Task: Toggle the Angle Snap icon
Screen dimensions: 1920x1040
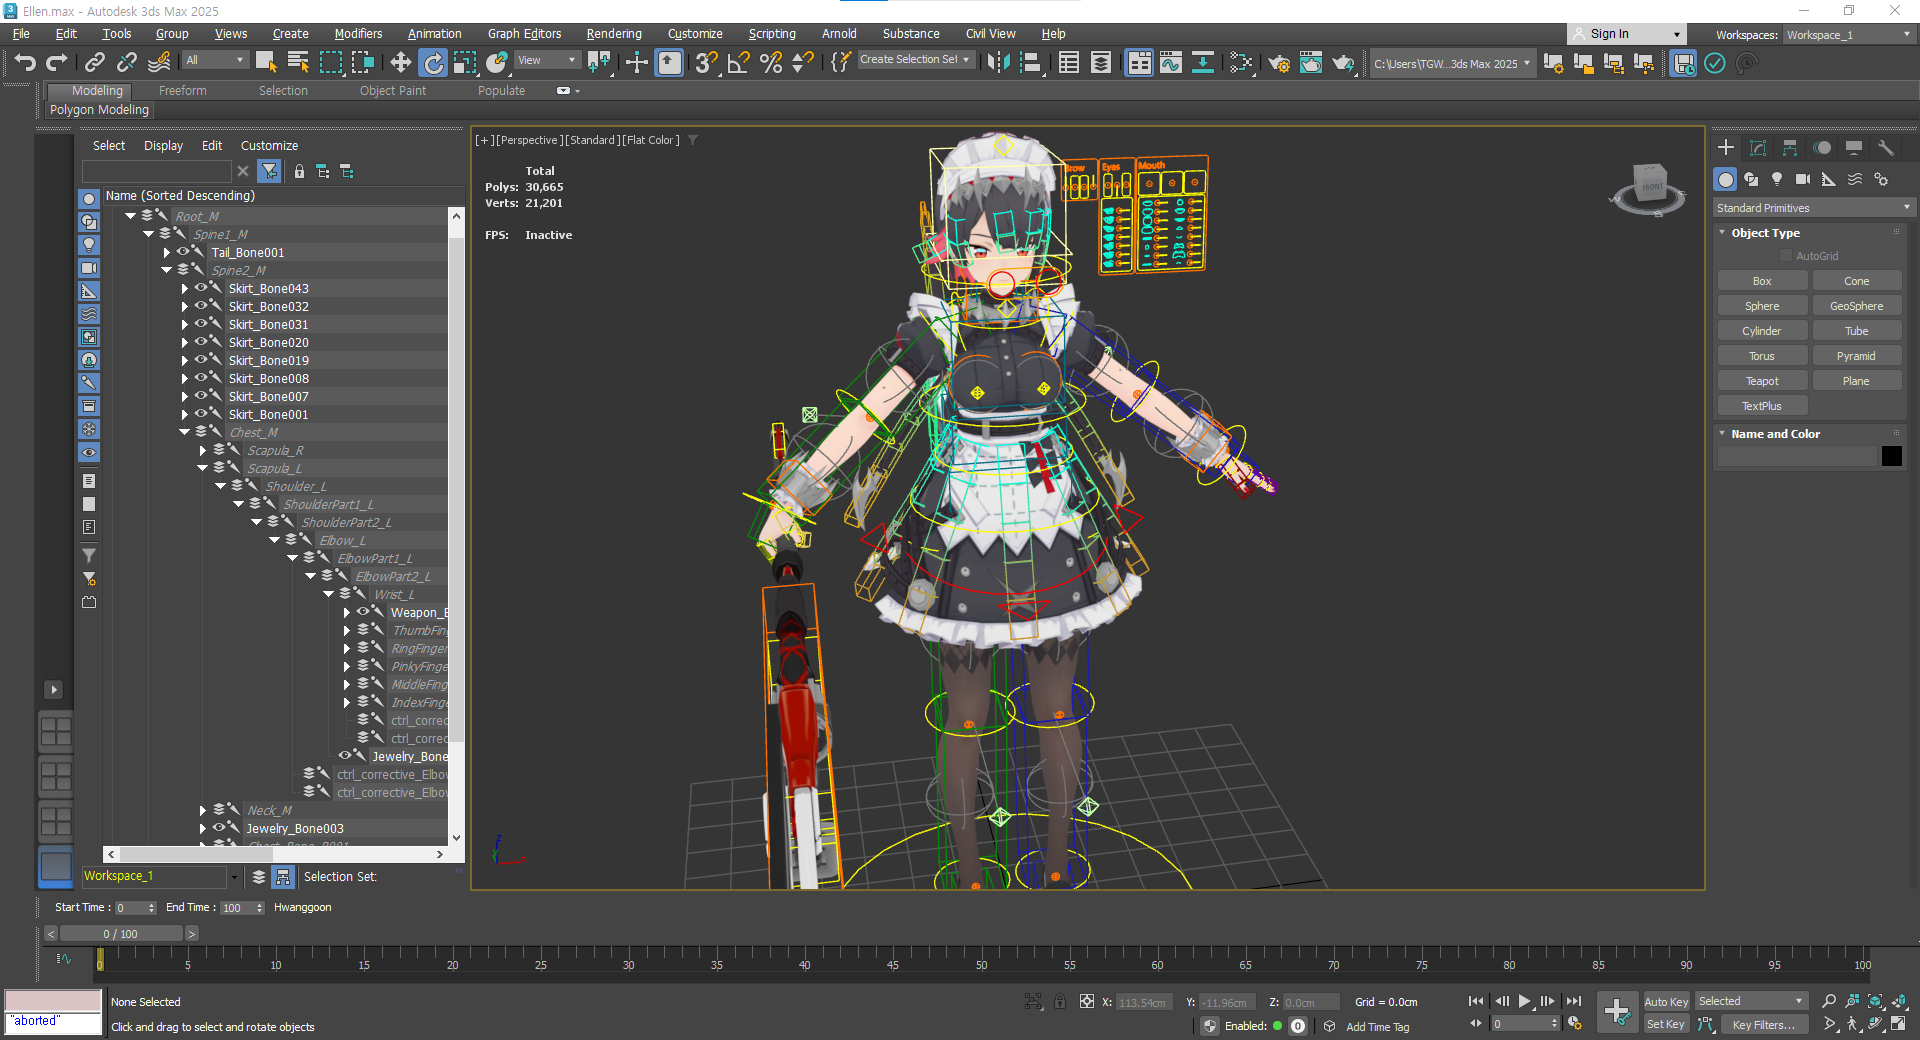Action: click(x=739, y=63)
